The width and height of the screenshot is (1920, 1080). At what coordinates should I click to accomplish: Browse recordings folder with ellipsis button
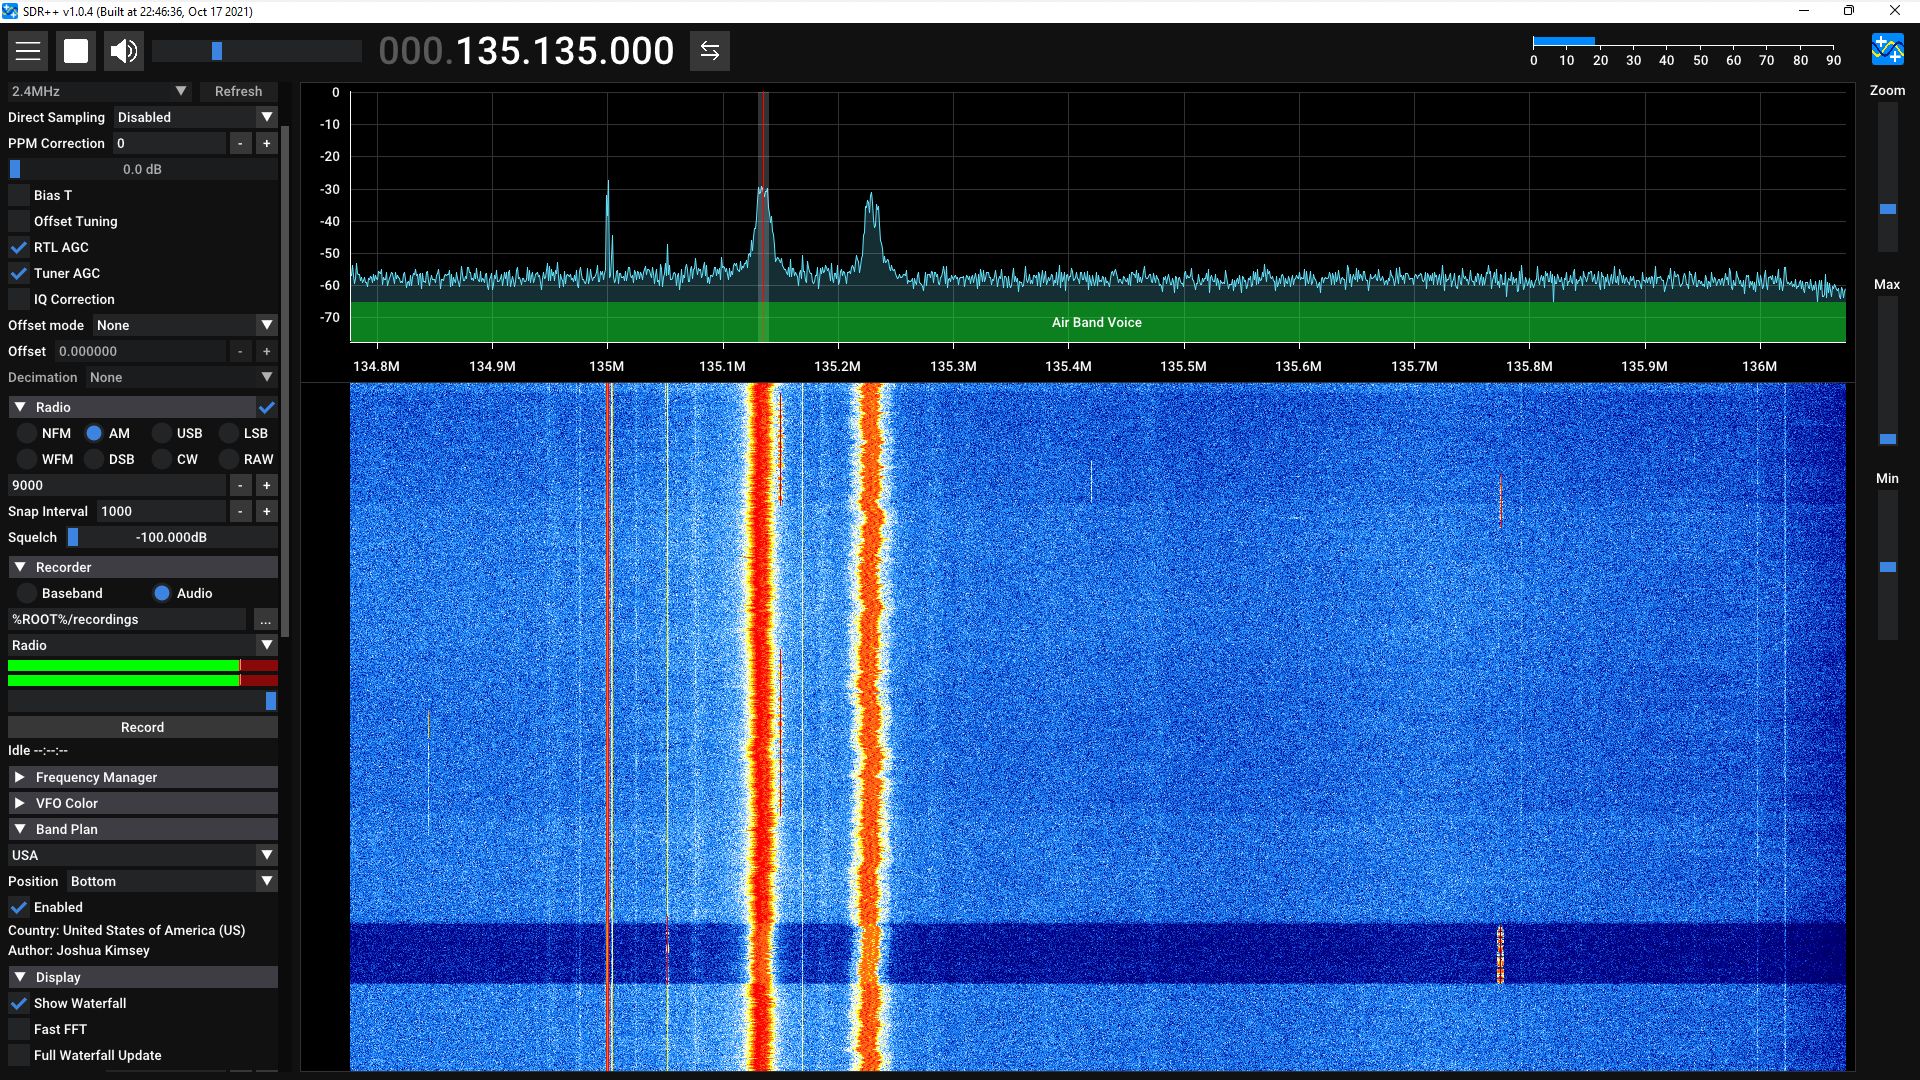click(x=265, y=619)
